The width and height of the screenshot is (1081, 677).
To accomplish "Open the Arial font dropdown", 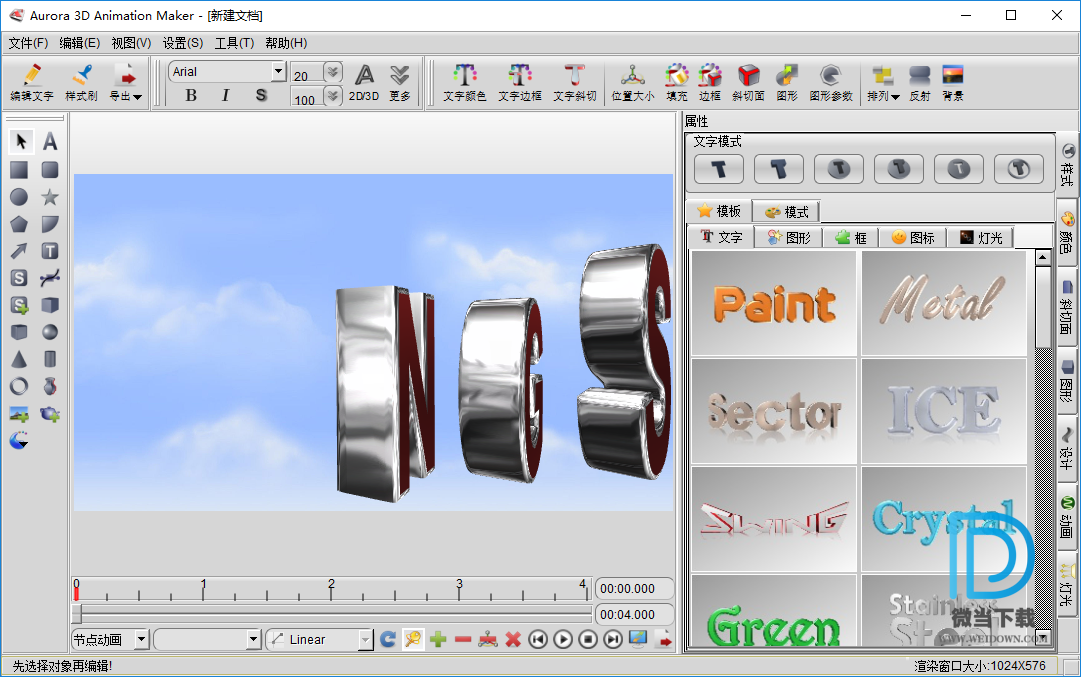I will [x=278, y=71].
